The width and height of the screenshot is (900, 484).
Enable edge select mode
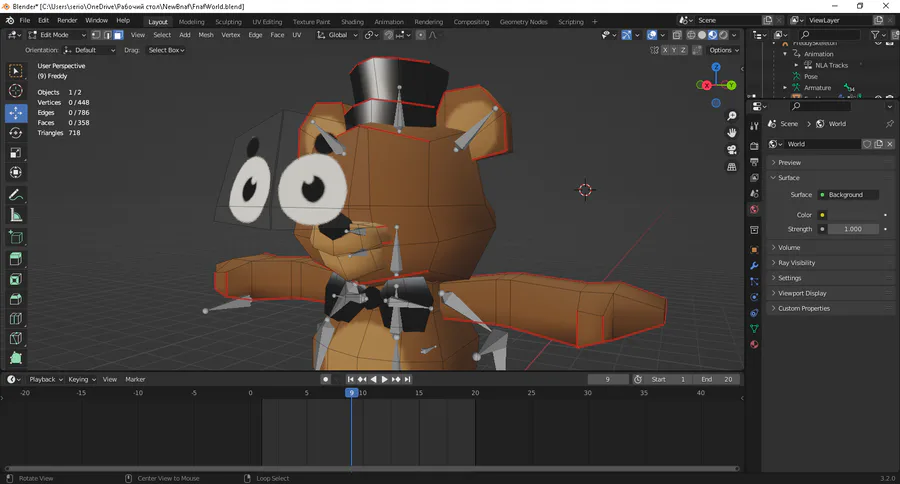click(107, 35)
